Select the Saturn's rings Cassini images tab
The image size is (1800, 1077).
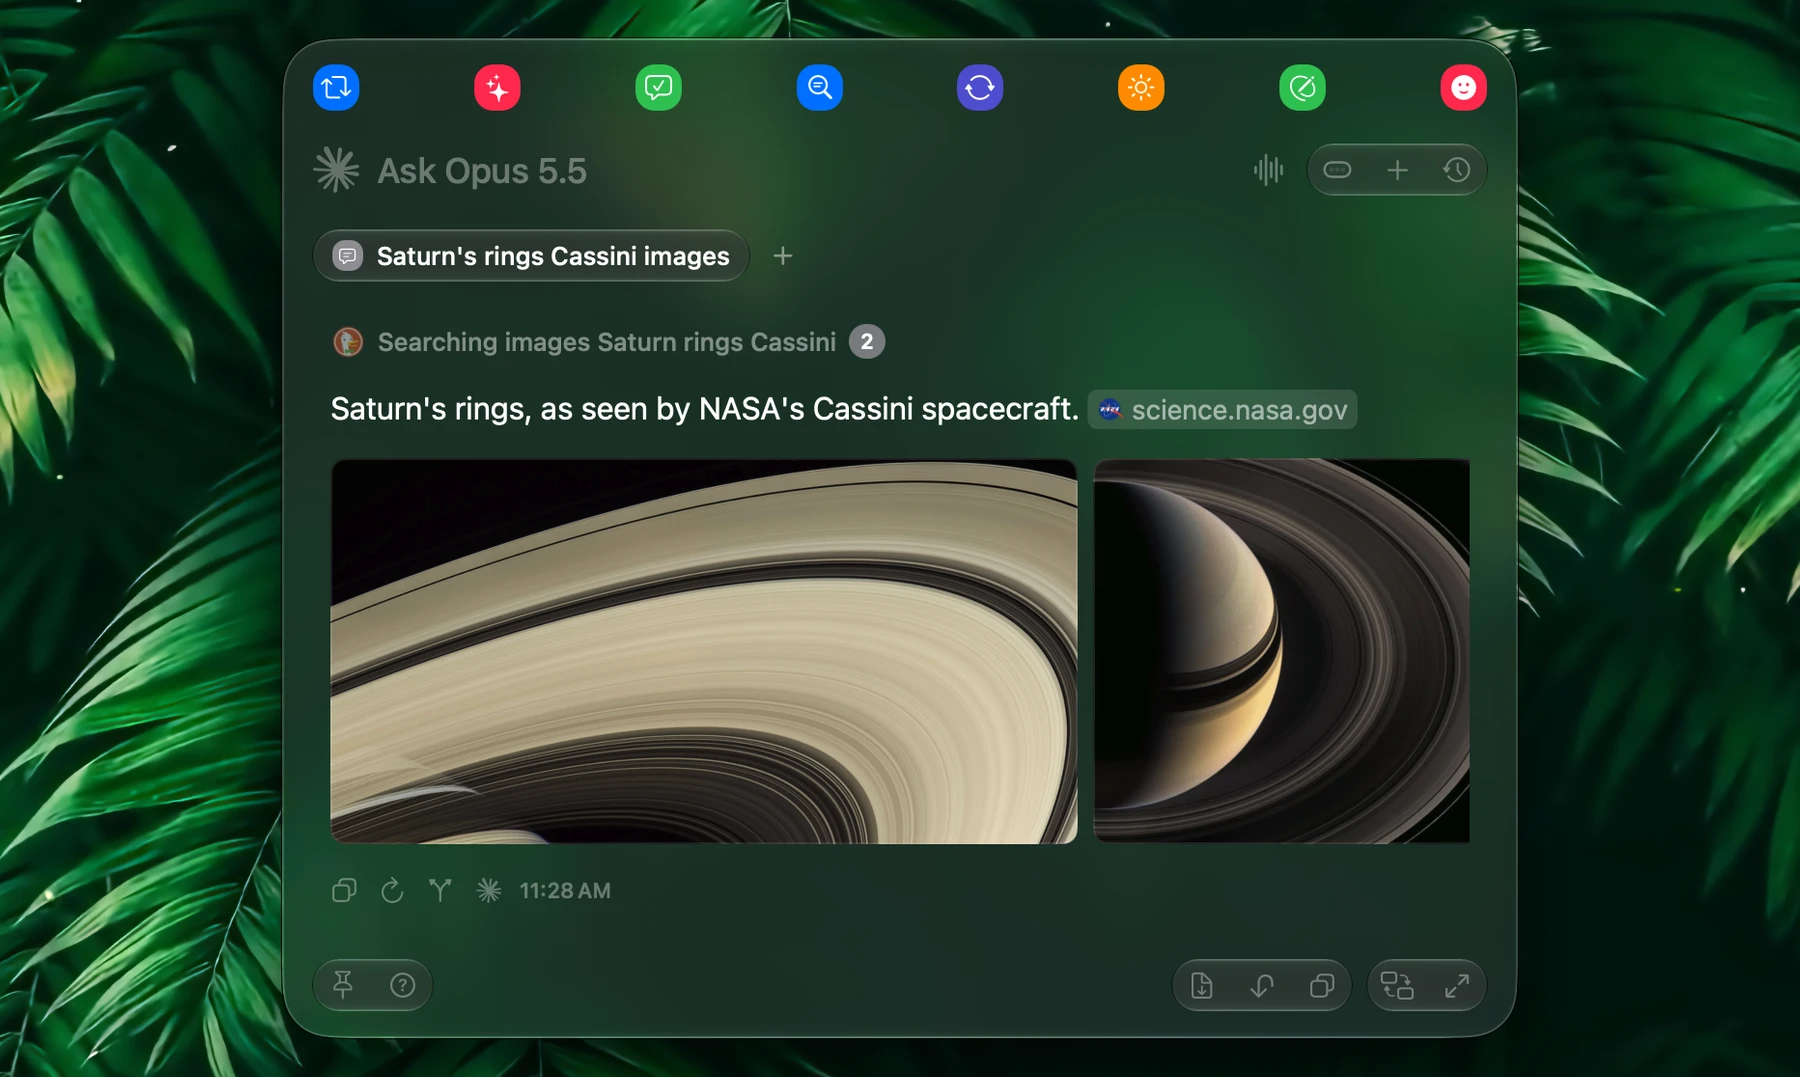[x=531, y=256]
